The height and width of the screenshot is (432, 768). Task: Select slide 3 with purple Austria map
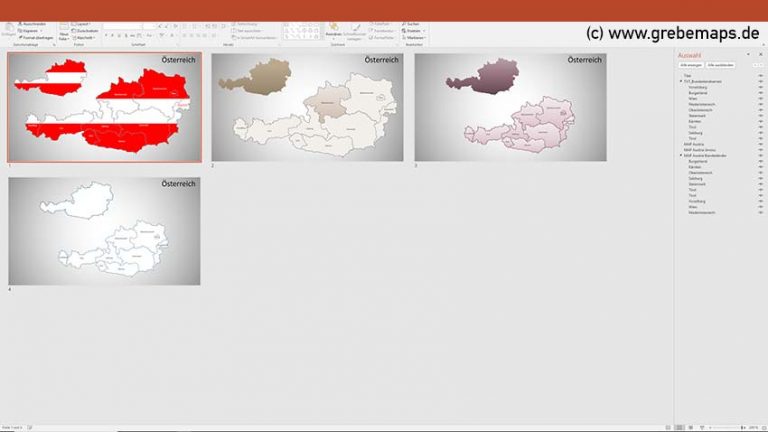coord(510,107)
